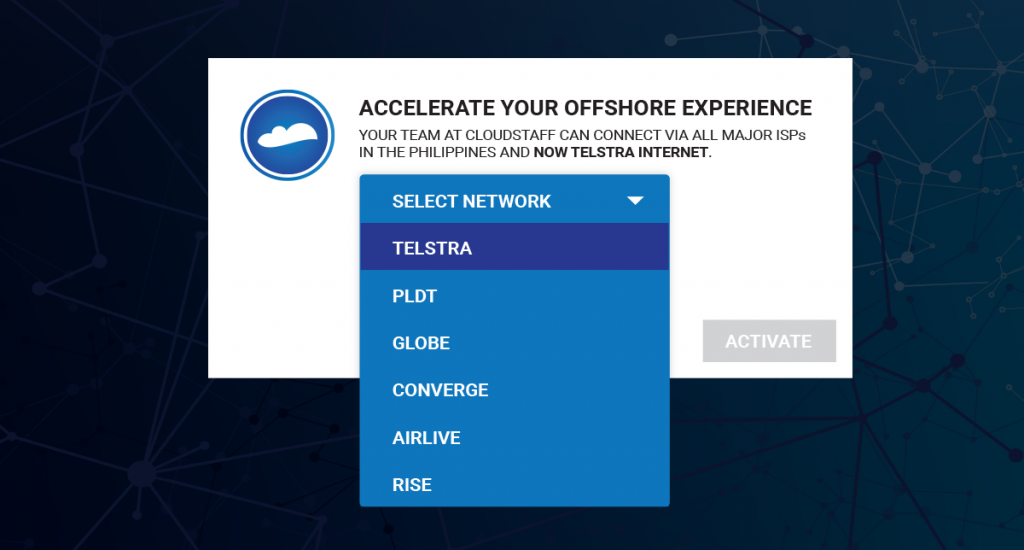Click the dark background outside the dialog
Image resolution: width=1024 pixels, height=550 pixels.
pos(100,300)
